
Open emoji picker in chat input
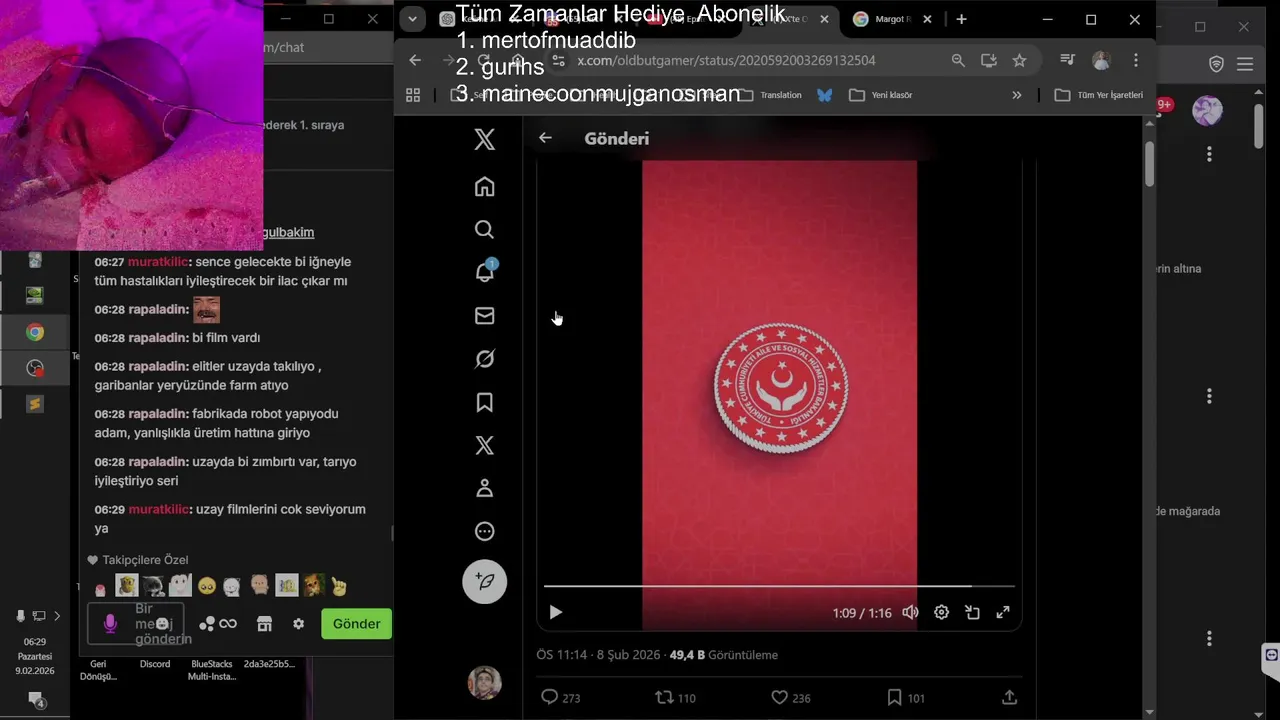point(162,623)
